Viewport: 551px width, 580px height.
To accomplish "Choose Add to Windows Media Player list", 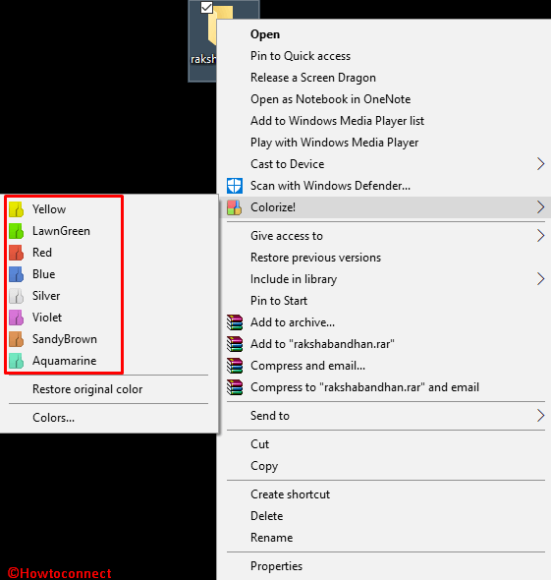I will pyautogui.click(x=337, y=121).
